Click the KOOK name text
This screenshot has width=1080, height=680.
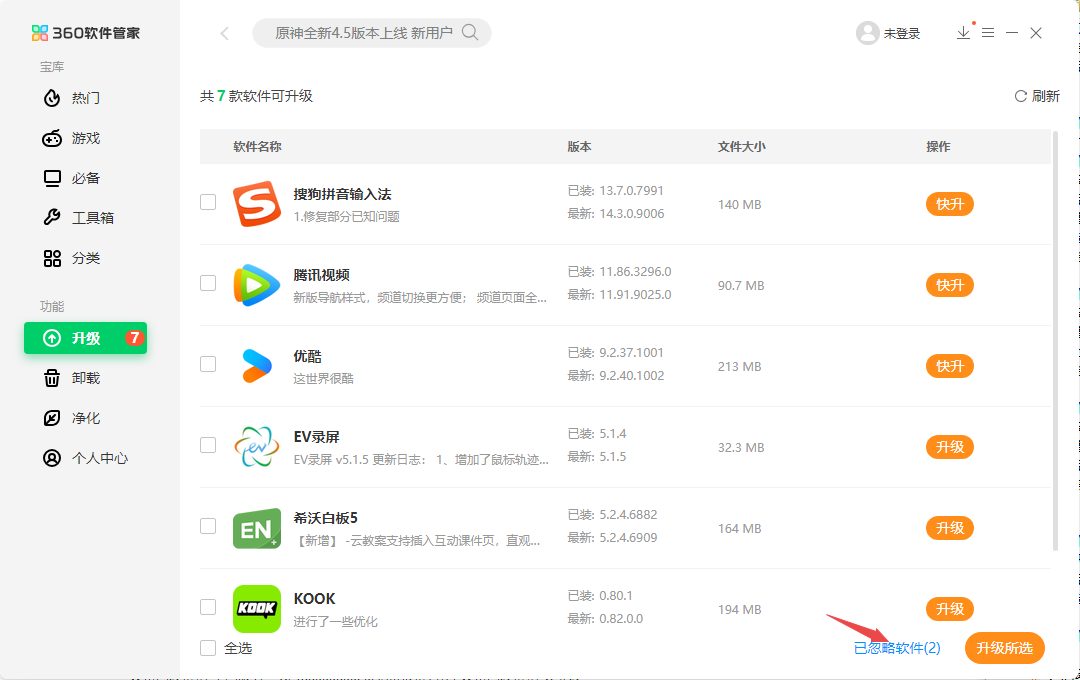click(x=314, y=599)
